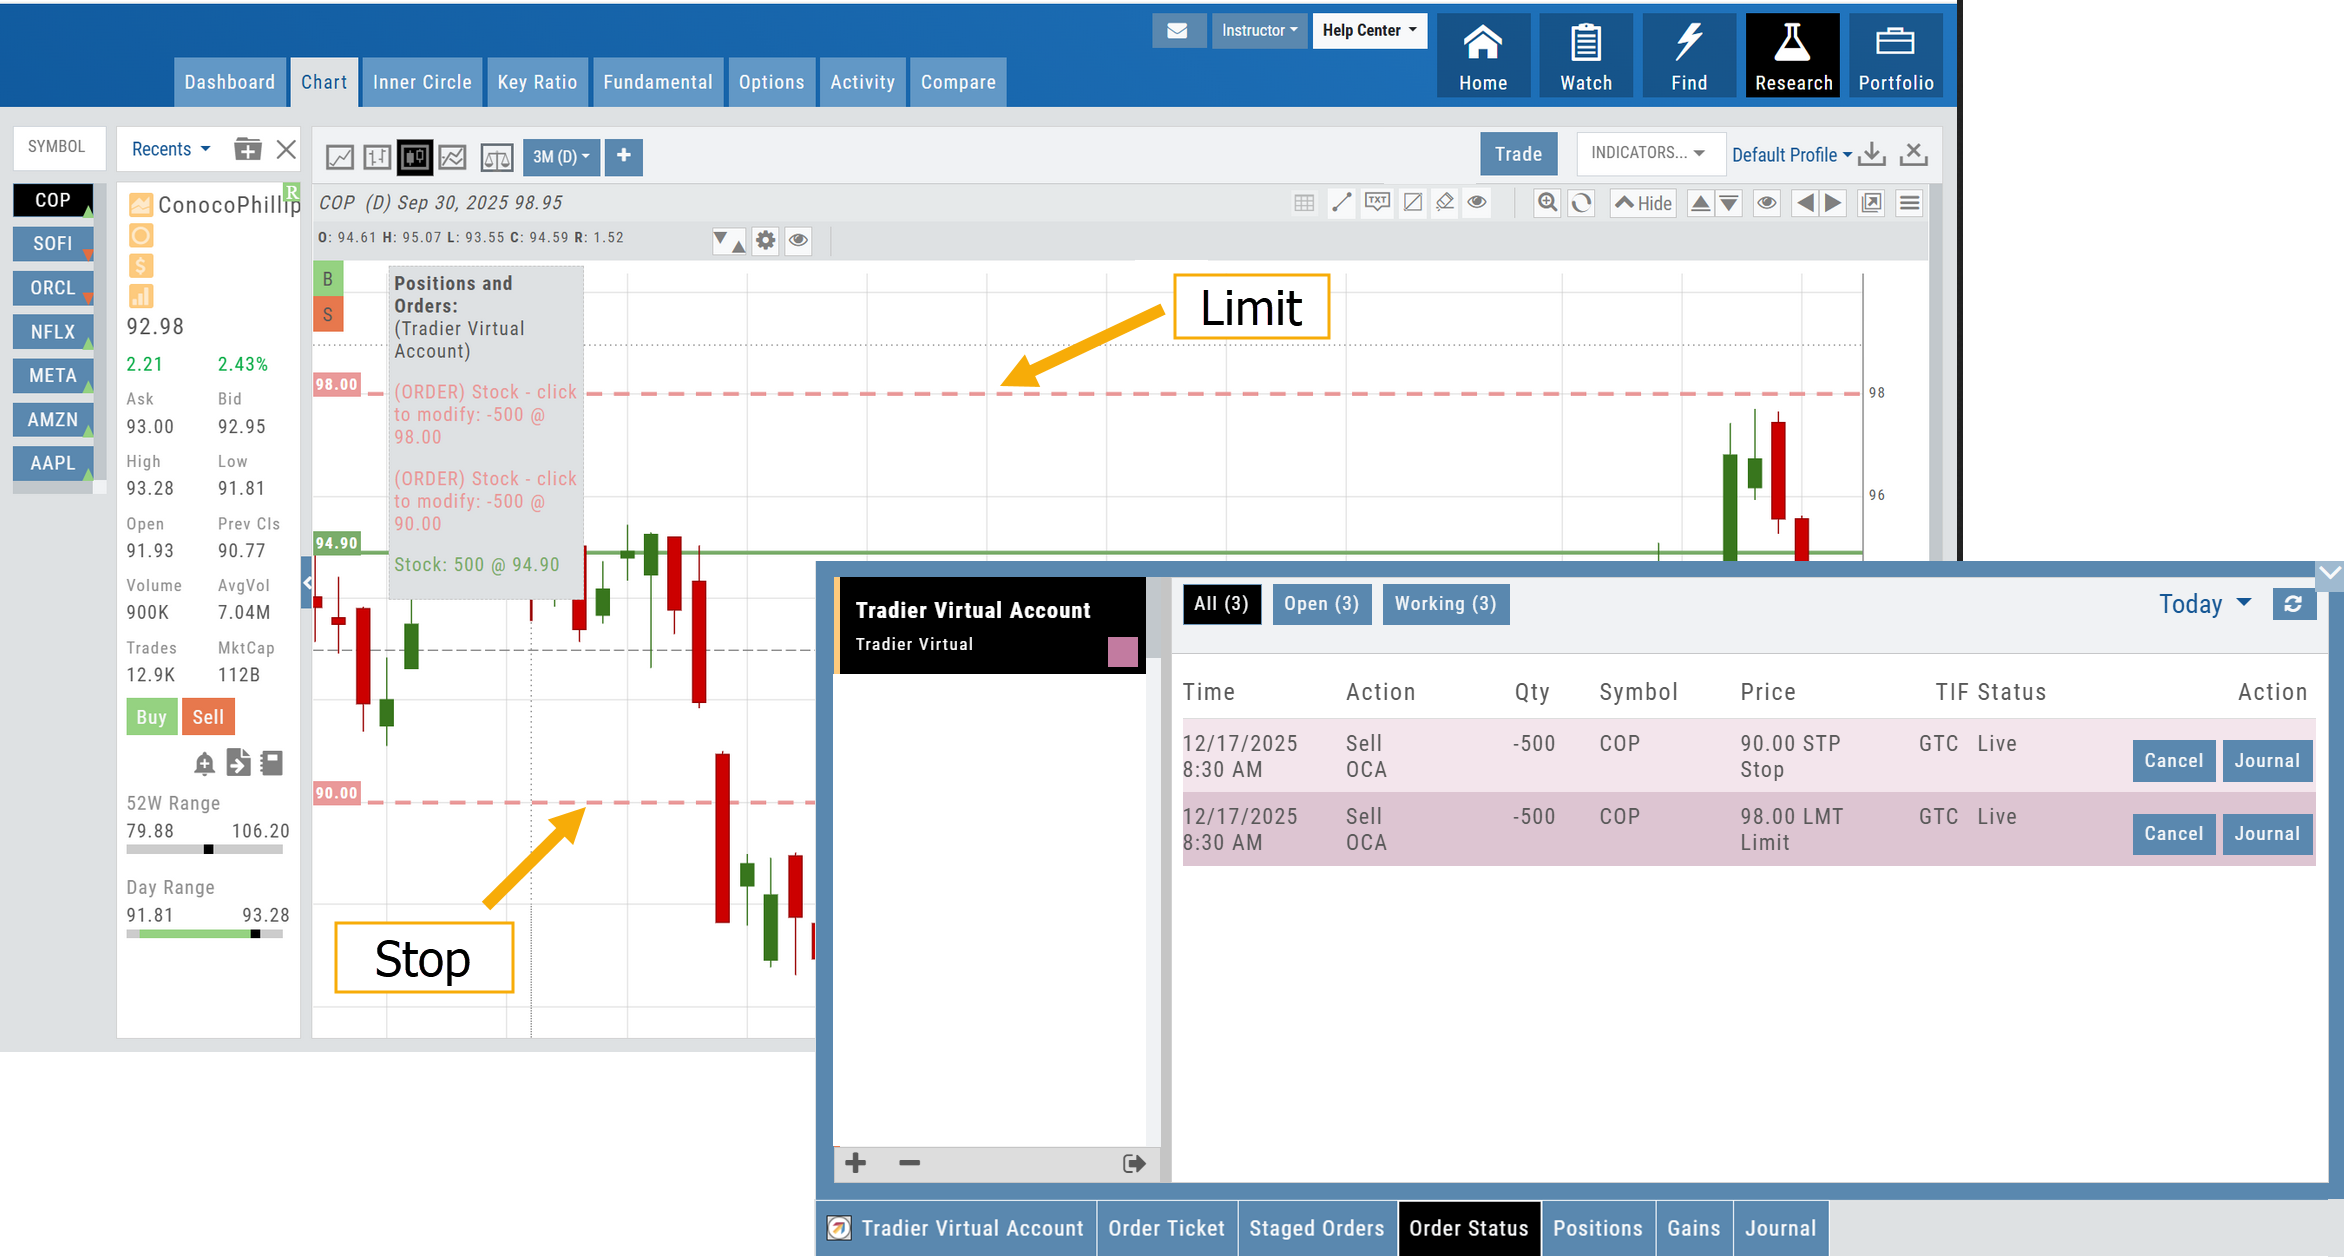Open the 3M (D) timeframe dropdown
Screen dimensions: 2346x1259
(x=561, y=156)
